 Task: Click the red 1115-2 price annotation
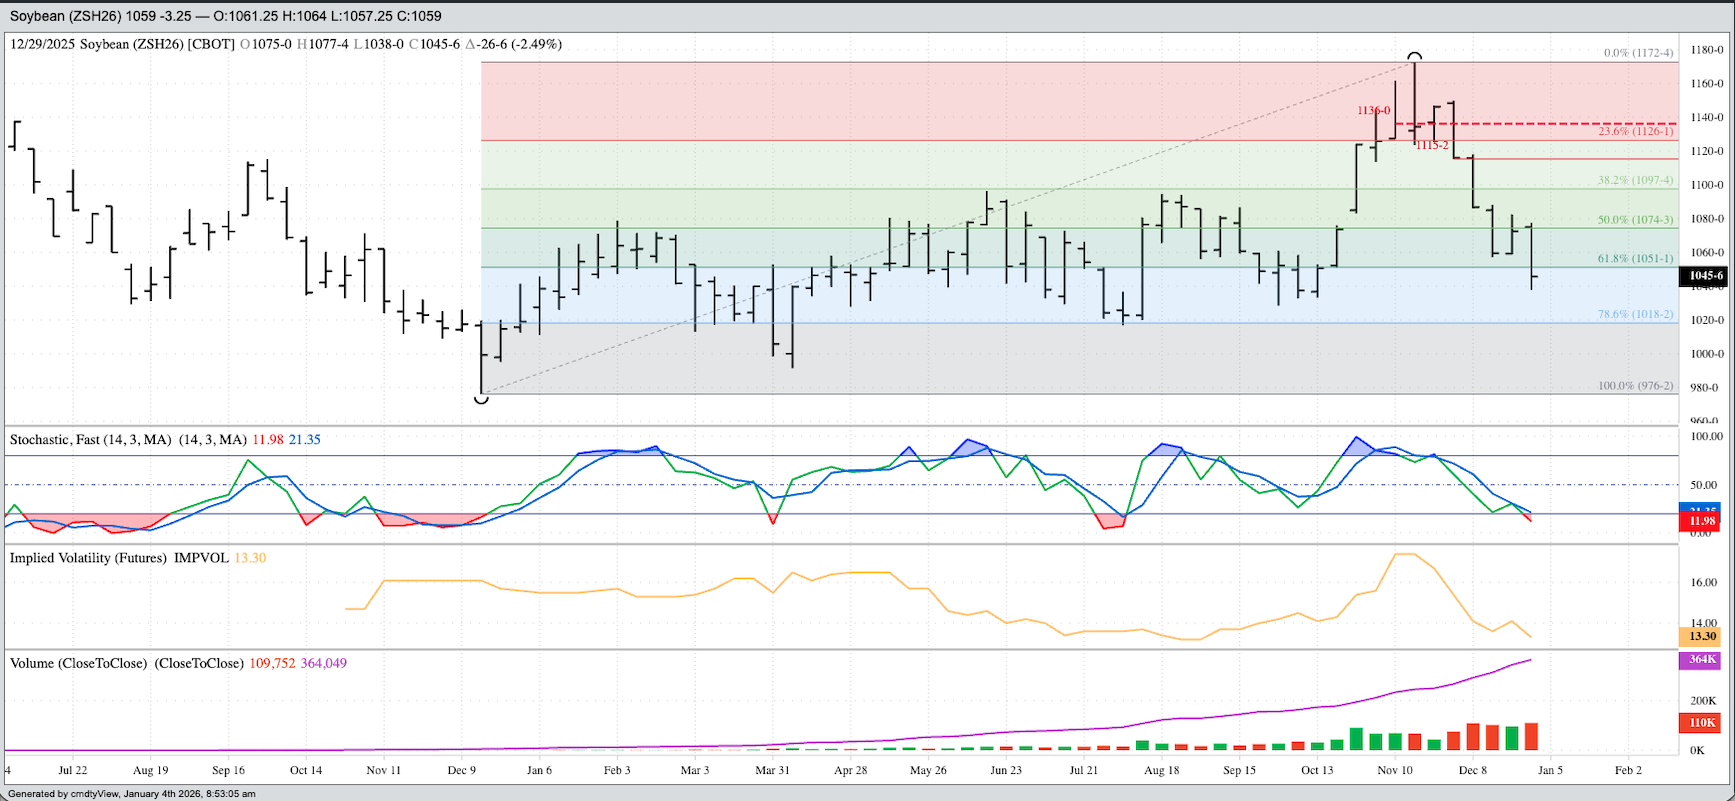(1432, 146)
